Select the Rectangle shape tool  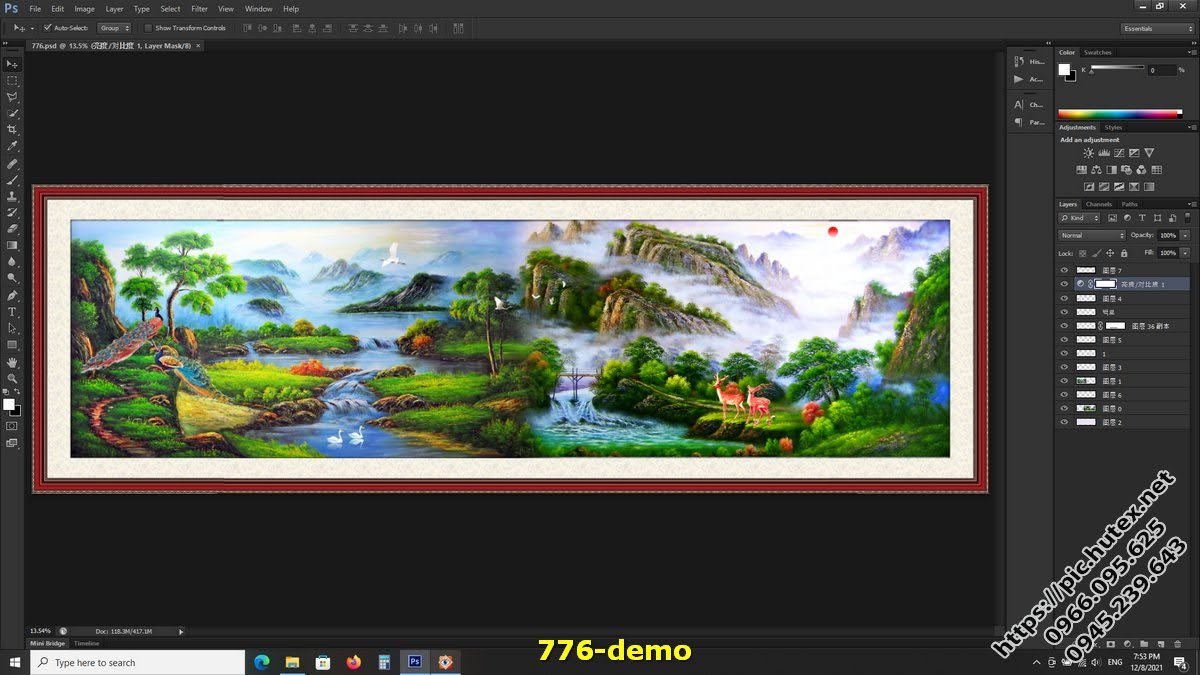[x=12, y=345]
